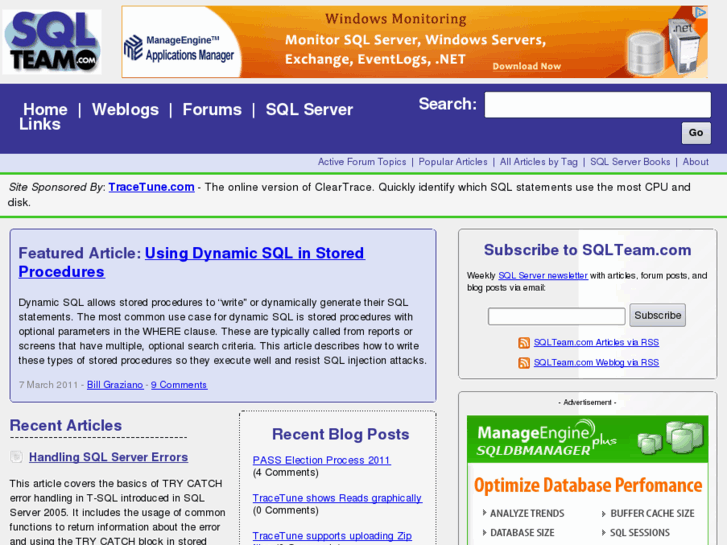Click the 7 March 2011 date text
Screen dimensions: 727x545
[48, 385]
